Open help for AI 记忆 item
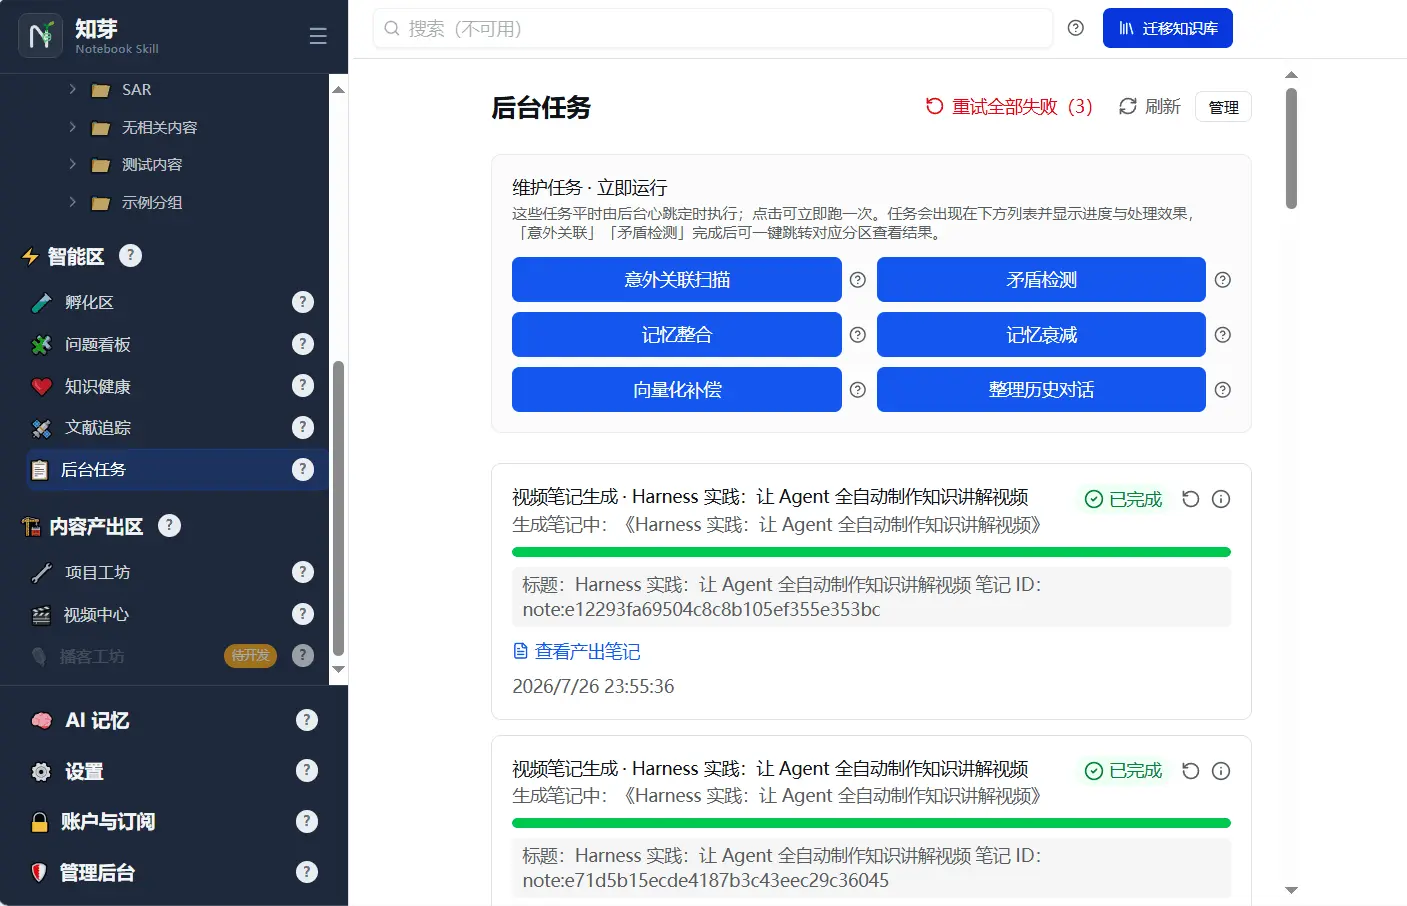Screen dimensions: 1407x906 [308, 720]
